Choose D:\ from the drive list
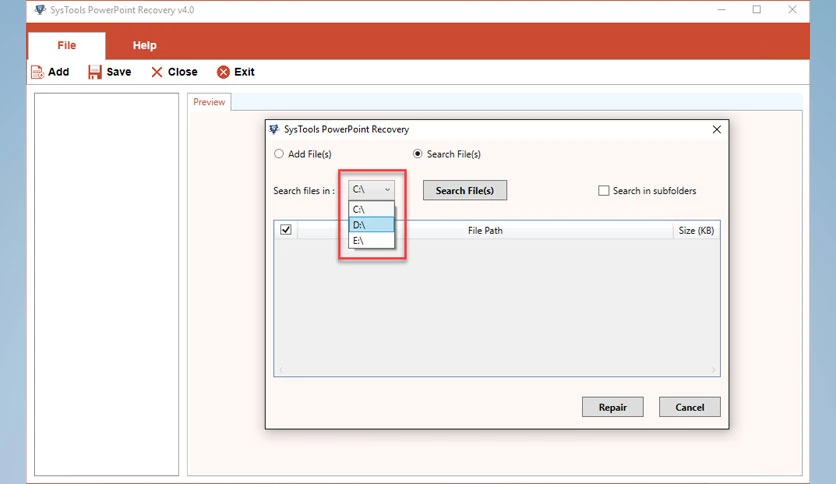Image resolution: width=836 pixels, height=484 pixels. [x=371, y=225]
